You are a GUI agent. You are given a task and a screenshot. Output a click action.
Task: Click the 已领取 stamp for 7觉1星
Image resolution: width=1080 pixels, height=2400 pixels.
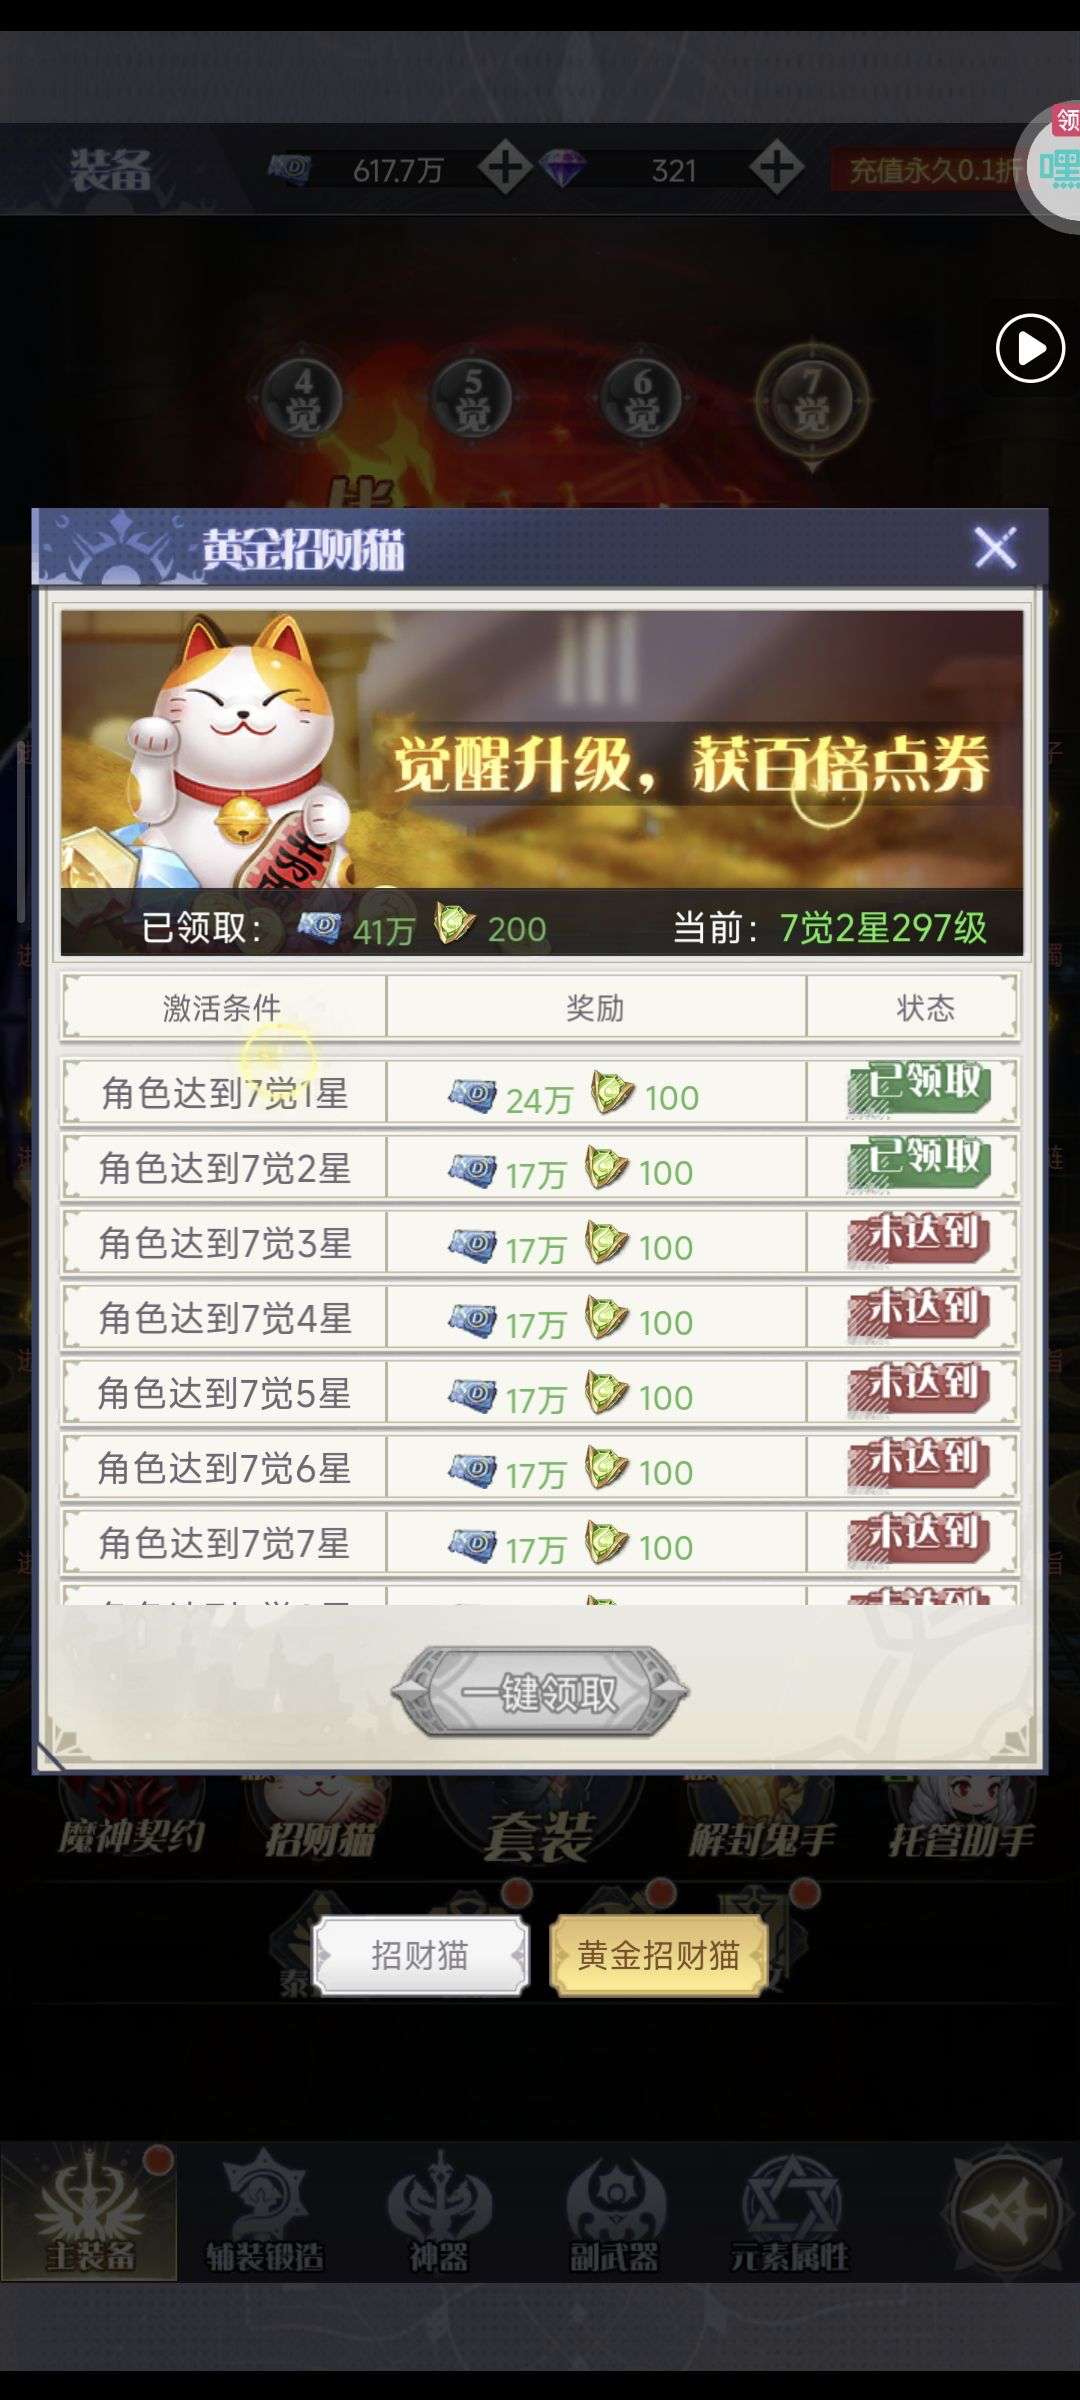tap(920, 1089)
